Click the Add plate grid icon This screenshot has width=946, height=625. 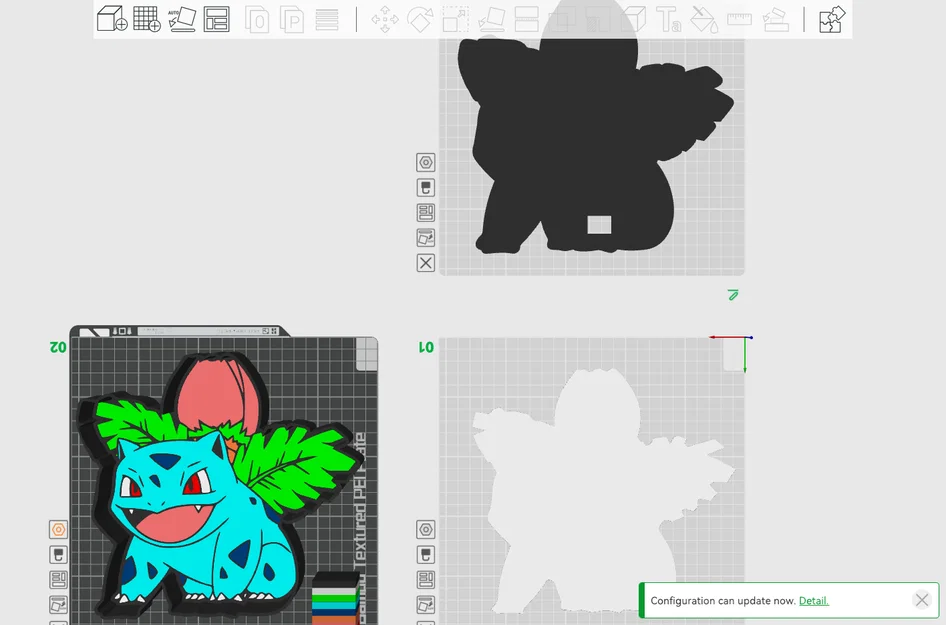(x=147, y=19)
